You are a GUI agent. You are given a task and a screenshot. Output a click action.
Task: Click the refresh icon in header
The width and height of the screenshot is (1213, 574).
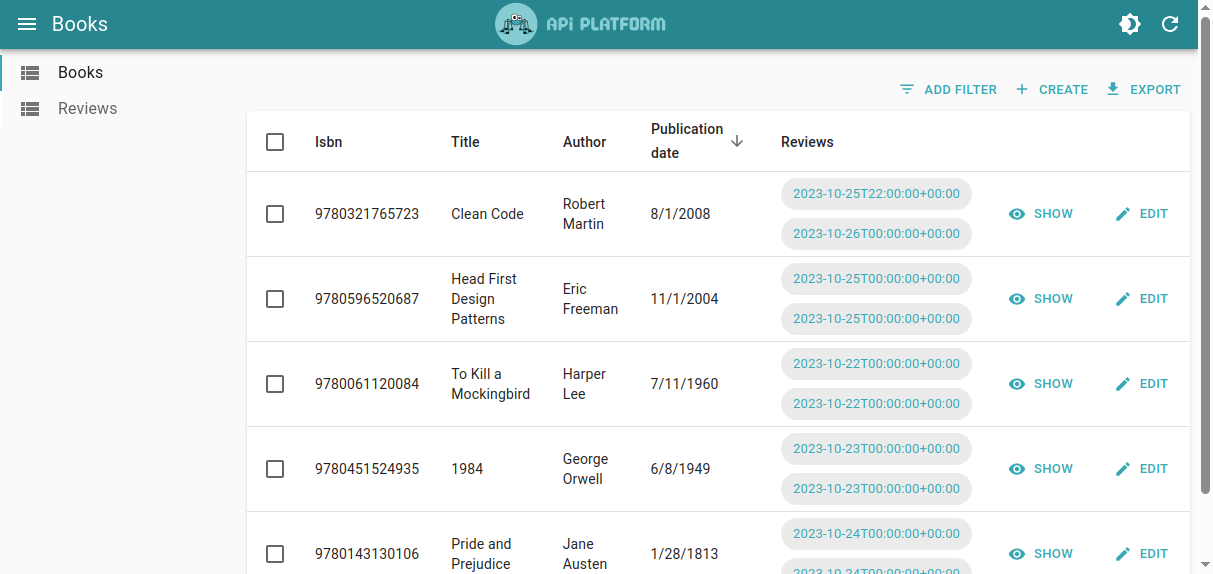1170,24
